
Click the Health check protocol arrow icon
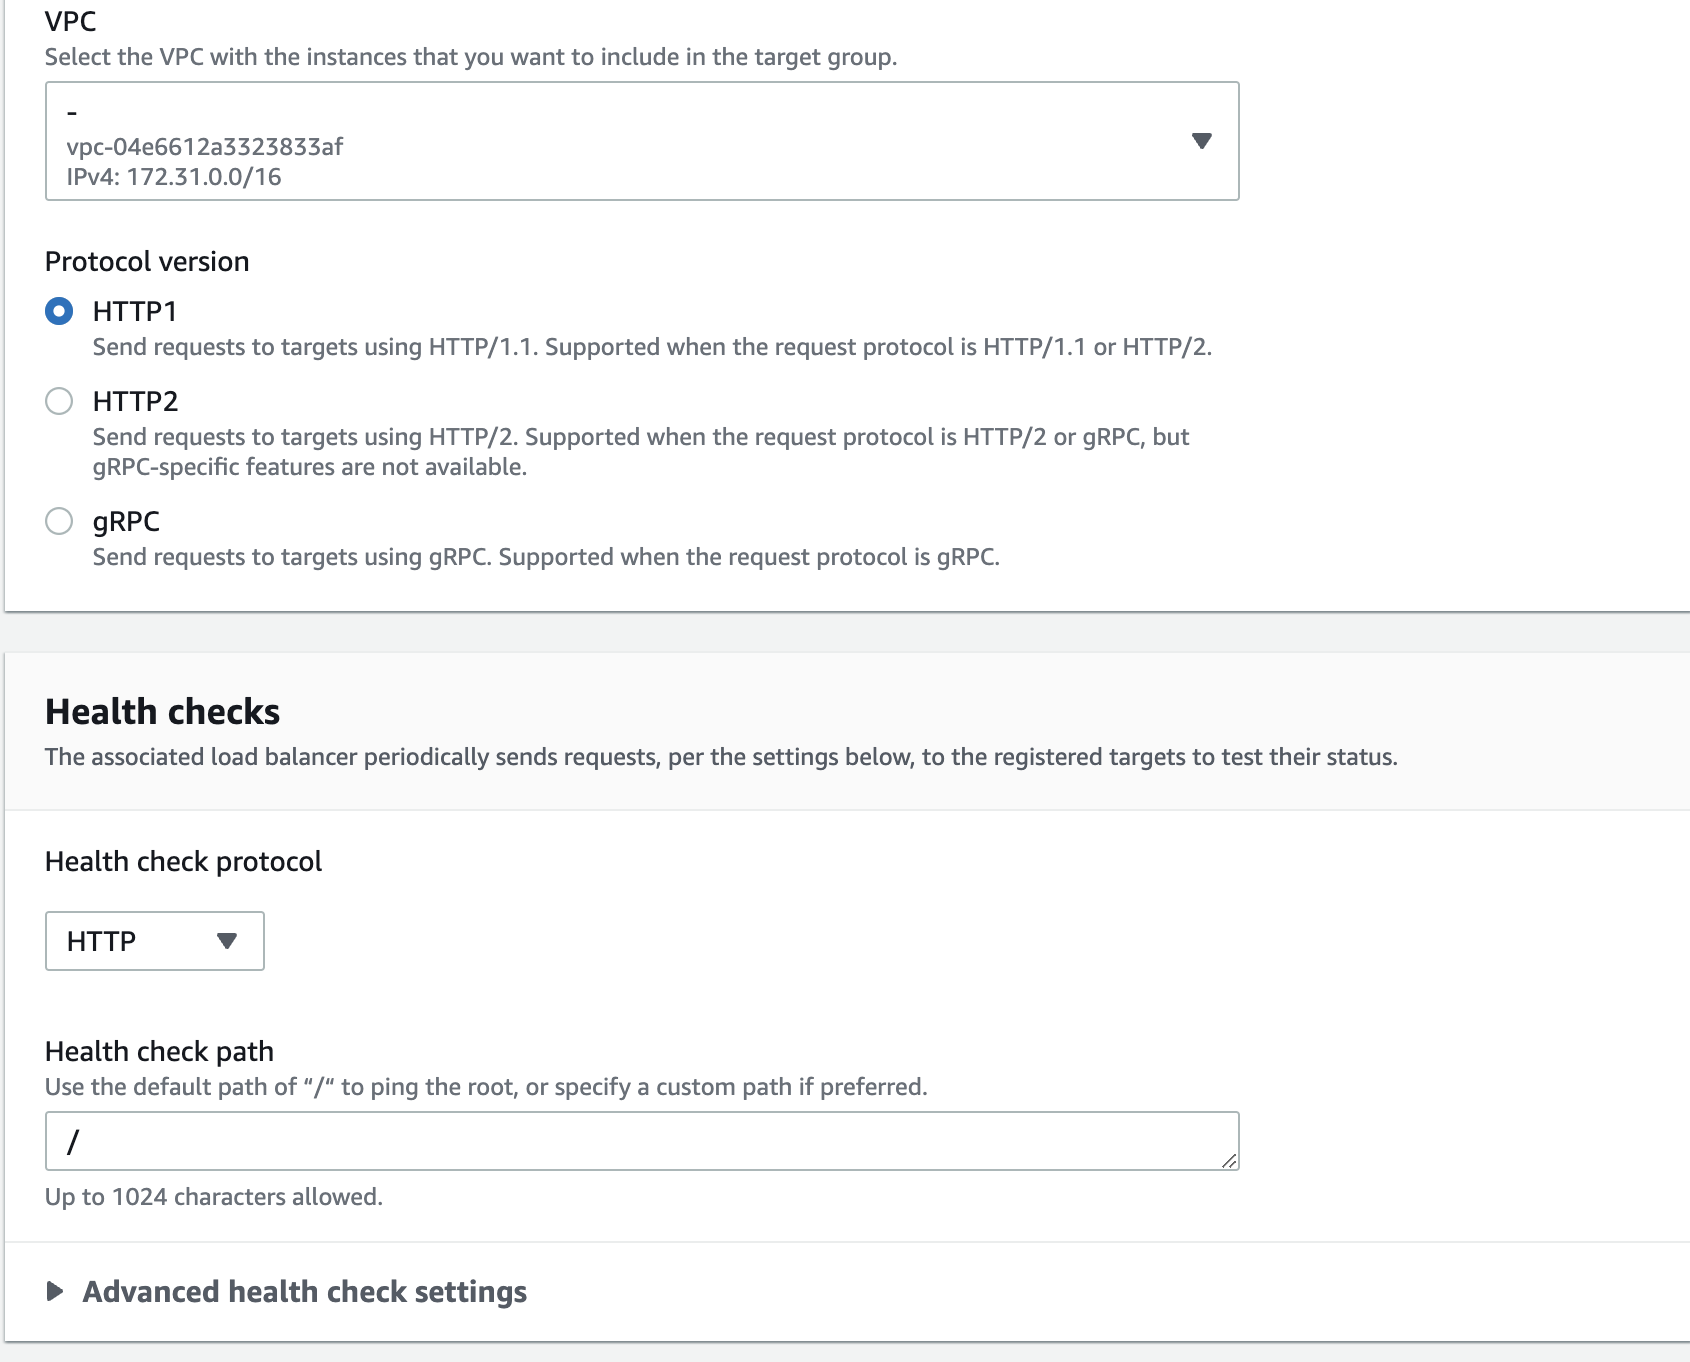pyautogui.click(x=227, y=941)
